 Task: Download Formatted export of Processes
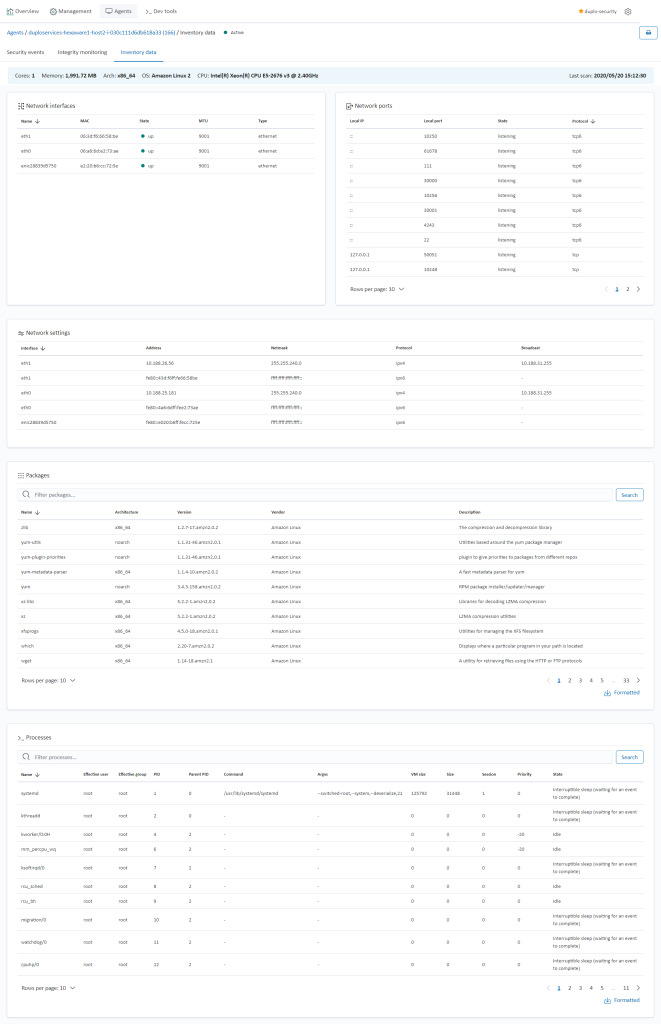point(622,1000)
